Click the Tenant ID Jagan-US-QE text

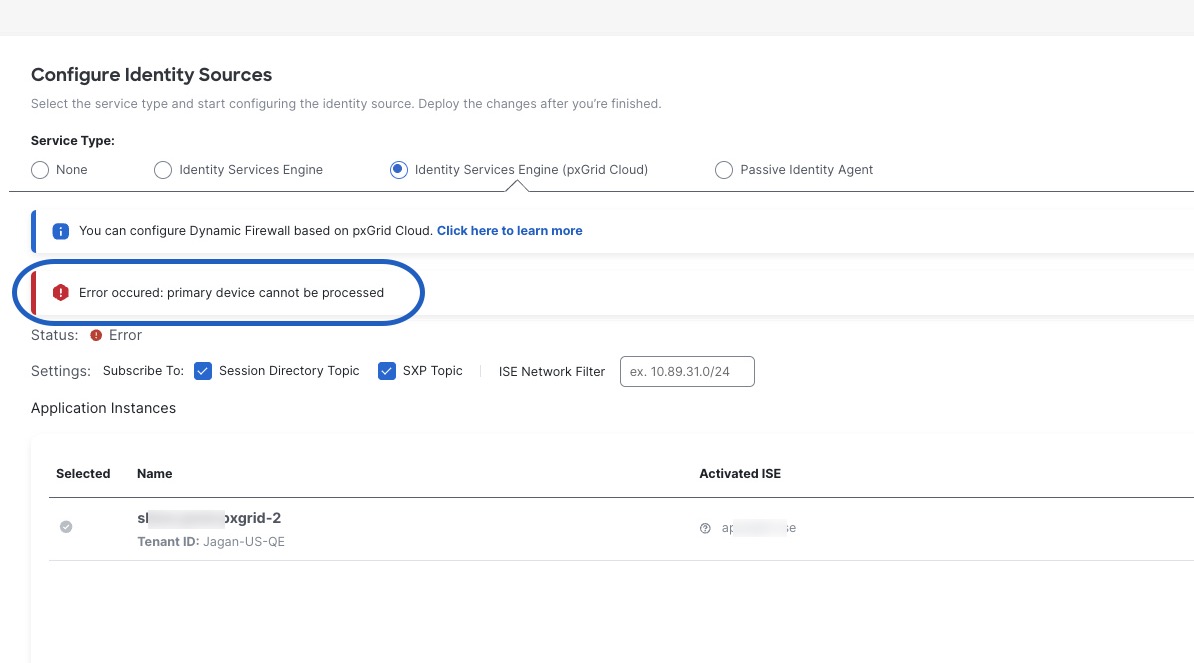pos(211,542)
